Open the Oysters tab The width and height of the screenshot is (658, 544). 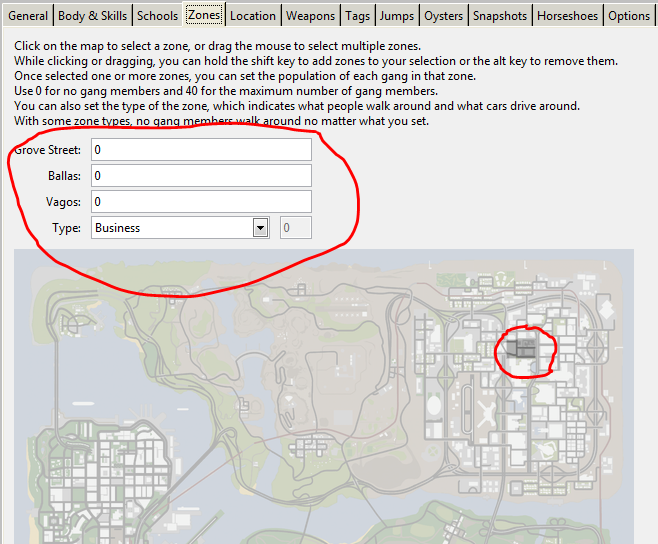point(444,16)
